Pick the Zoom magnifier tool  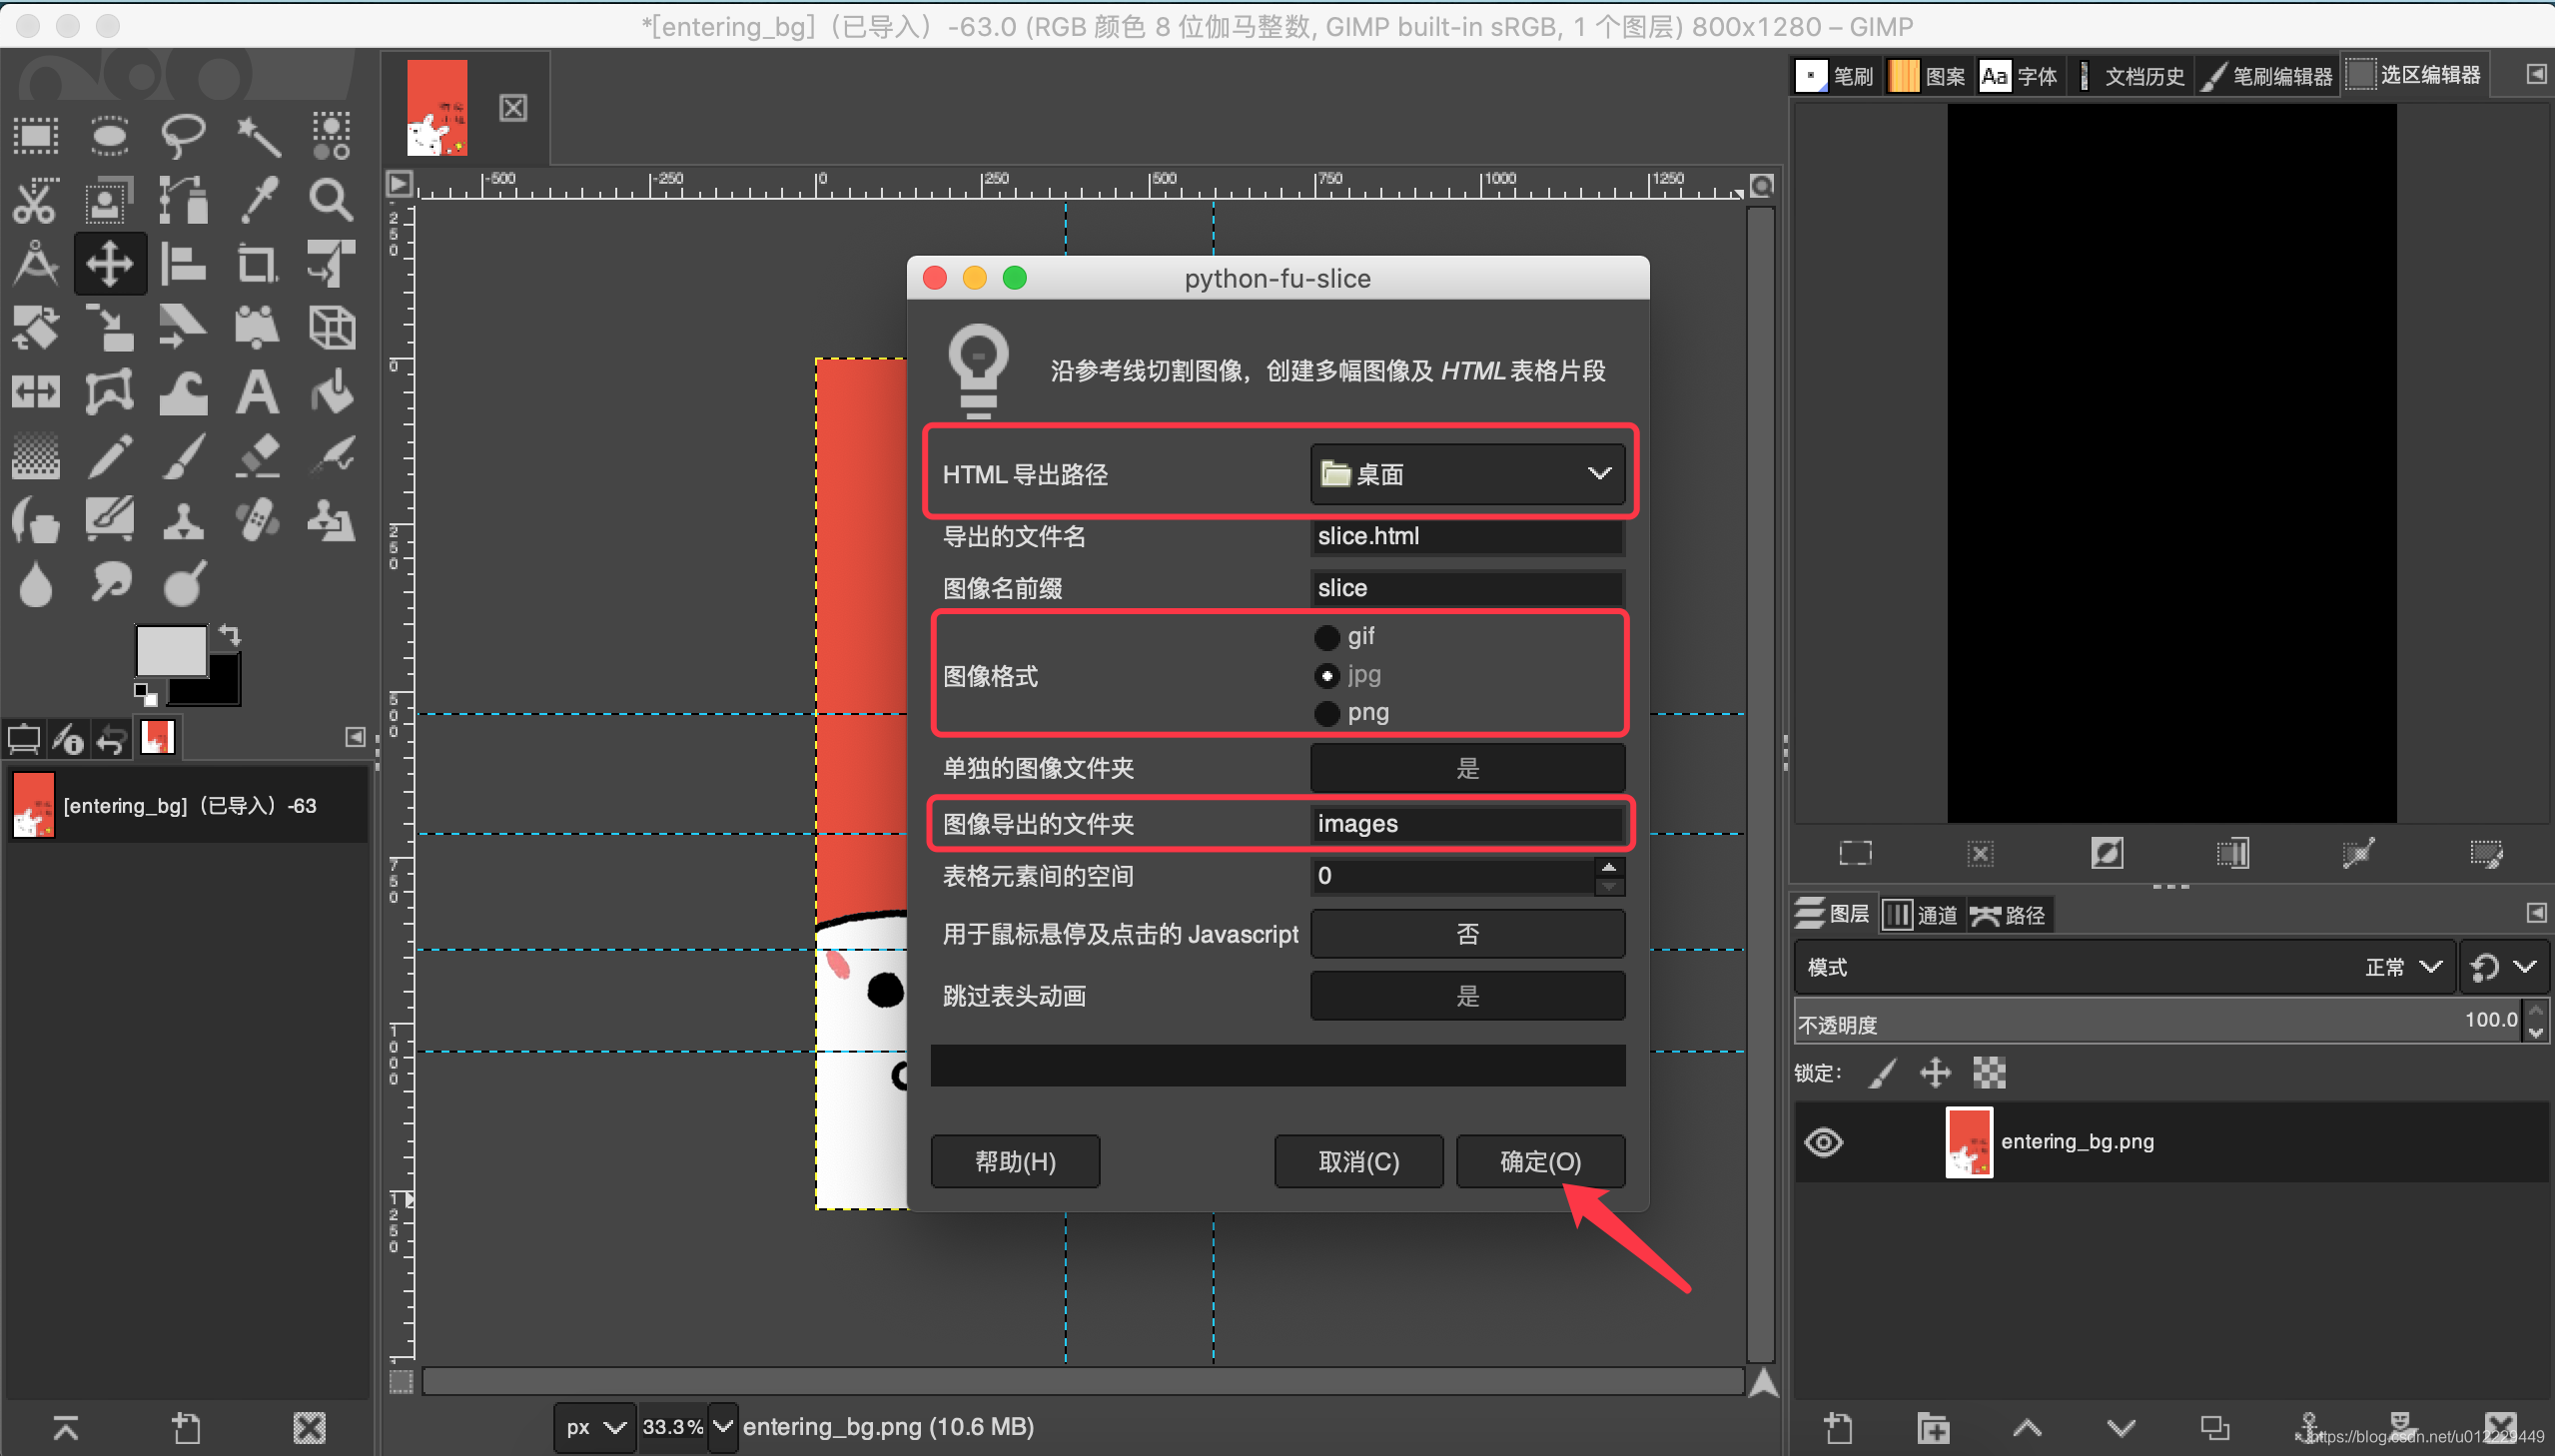[330, 200]
